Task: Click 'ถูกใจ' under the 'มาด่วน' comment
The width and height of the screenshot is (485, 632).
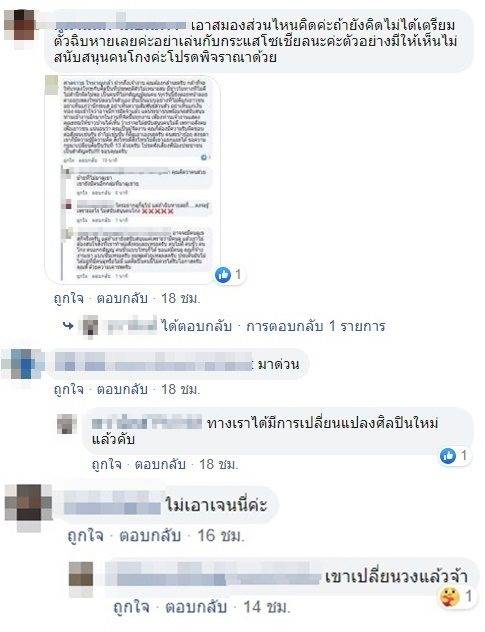Action: (69, 390)
